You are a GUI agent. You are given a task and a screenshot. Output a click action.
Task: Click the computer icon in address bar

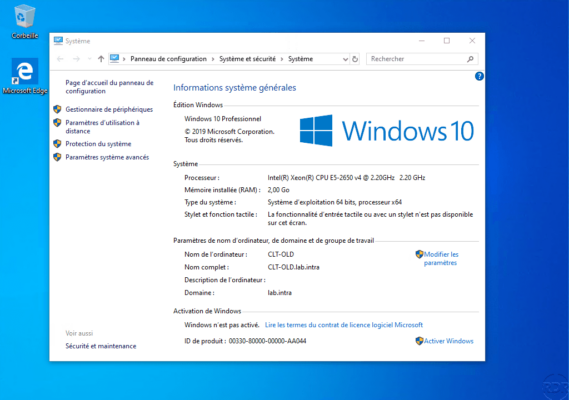pyautogui.click(x=114, y=58)
